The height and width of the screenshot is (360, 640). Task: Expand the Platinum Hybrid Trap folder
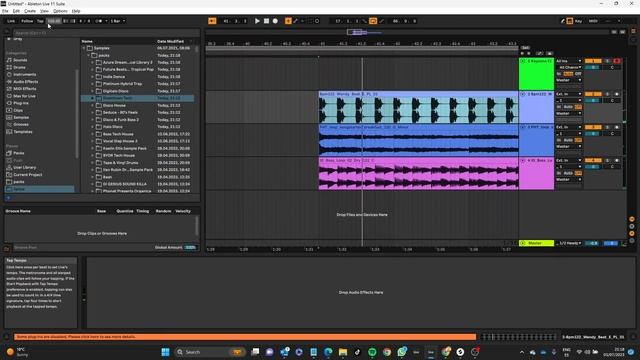(92, 84)
